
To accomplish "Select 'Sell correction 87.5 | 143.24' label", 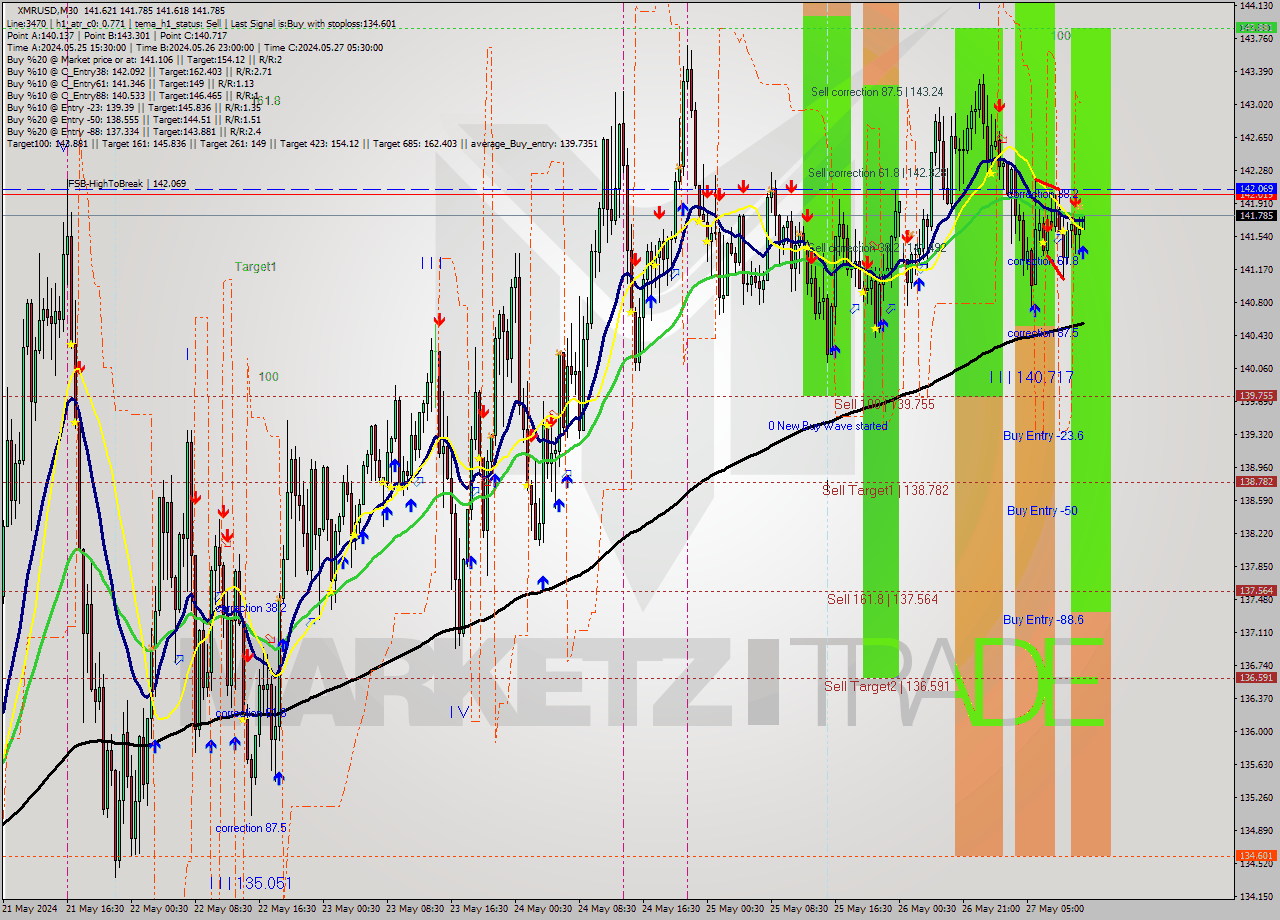I will (x=876, y=92).
